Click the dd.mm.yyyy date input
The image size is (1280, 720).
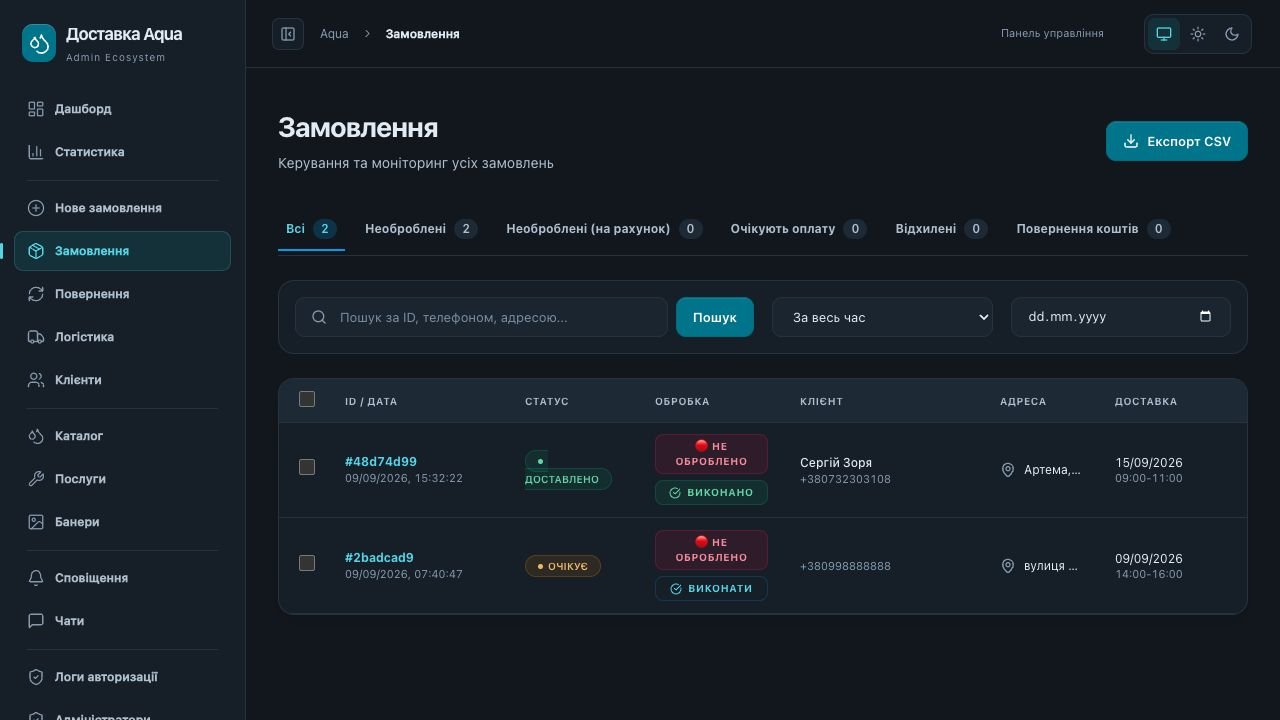click(x=1121, y=317)
